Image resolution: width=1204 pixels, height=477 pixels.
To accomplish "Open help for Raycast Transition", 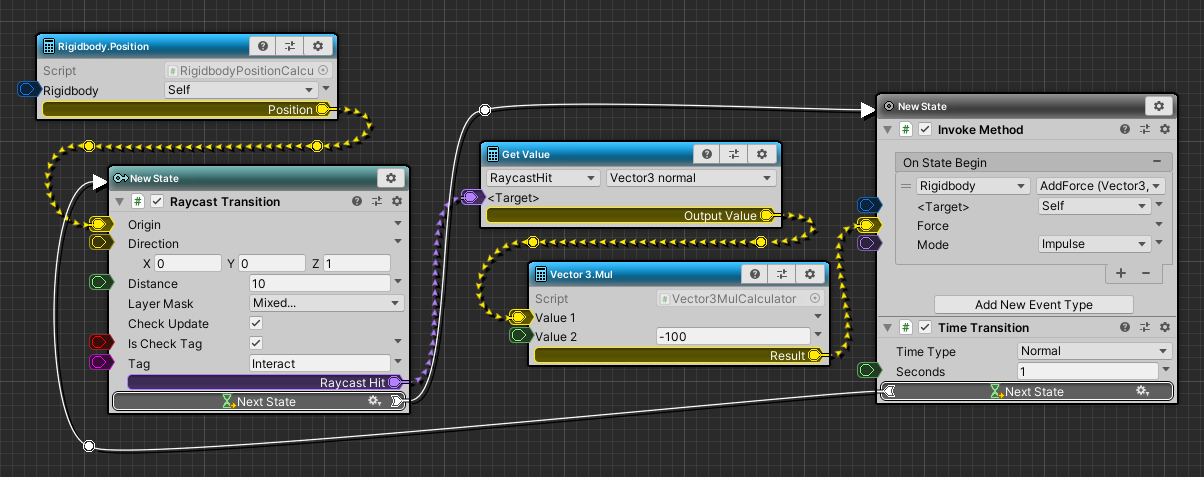I will click(x=357, y=201).
